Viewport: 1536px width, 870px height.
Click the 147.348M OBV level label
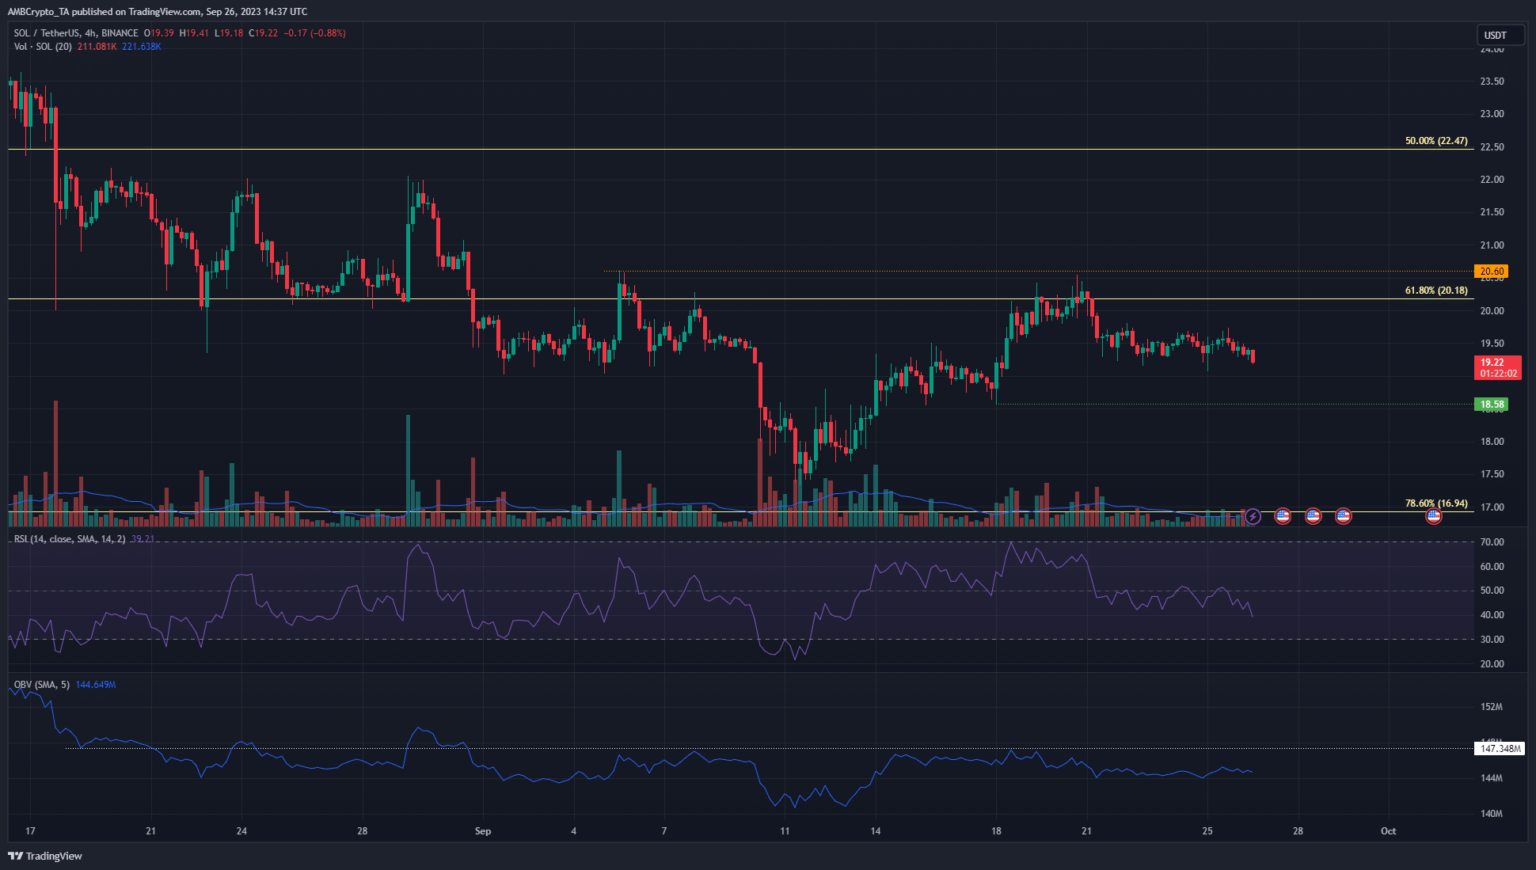1500,748
